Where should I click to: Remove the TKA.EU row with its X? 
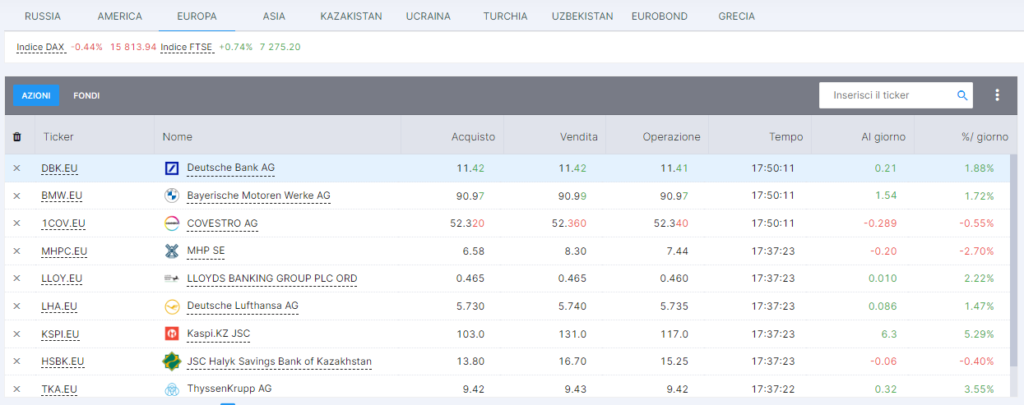(17, 389)
